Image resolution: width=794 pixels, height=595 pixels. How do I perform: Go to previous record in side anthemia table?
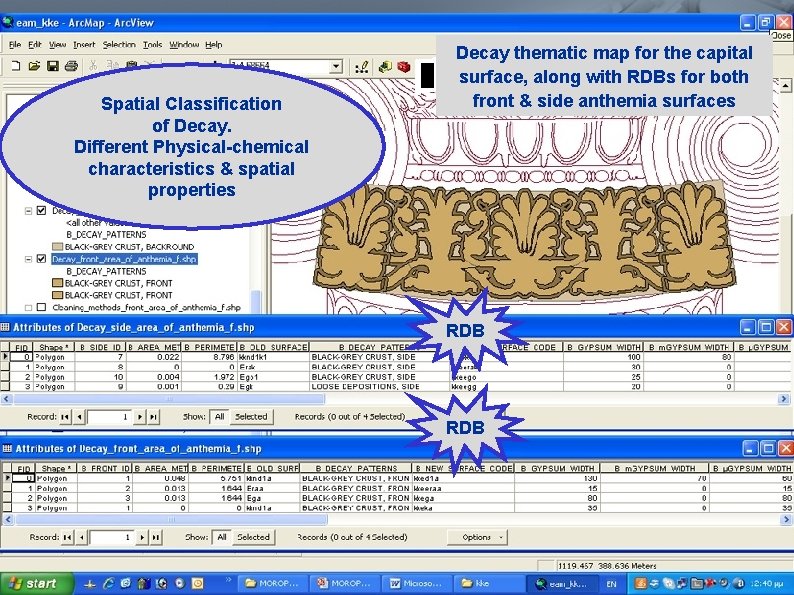(80, 417)
